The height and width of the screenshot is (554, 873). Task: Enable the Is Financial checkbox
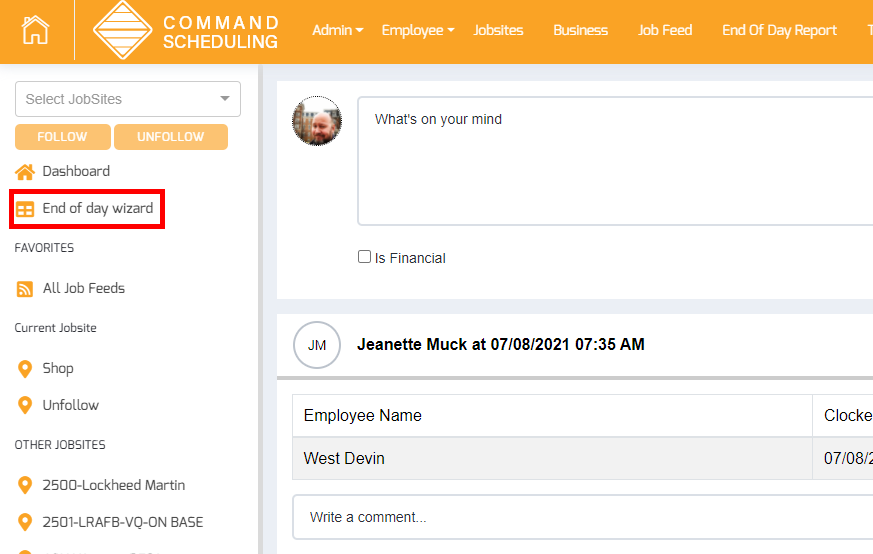point(364,257)
